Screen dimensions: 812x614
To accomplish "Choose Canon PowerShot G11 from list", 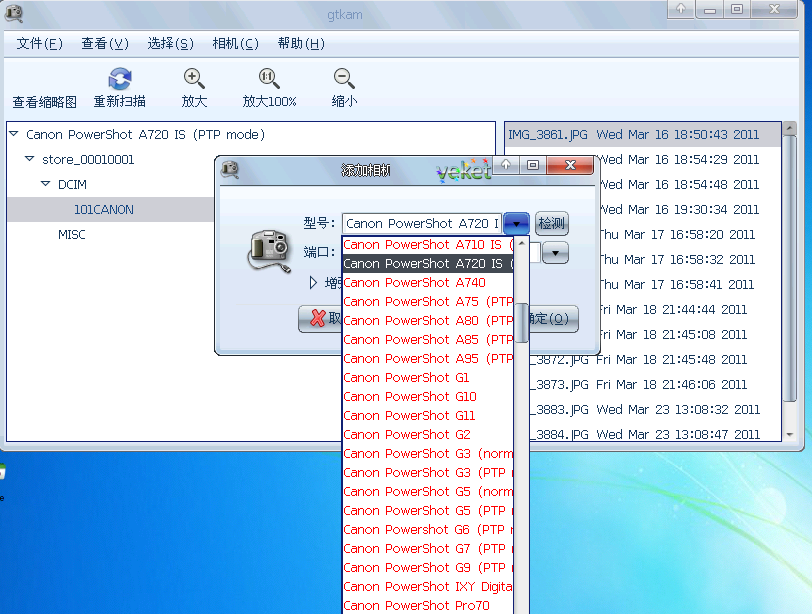I will pyautogui.click(x=428, y=416).
